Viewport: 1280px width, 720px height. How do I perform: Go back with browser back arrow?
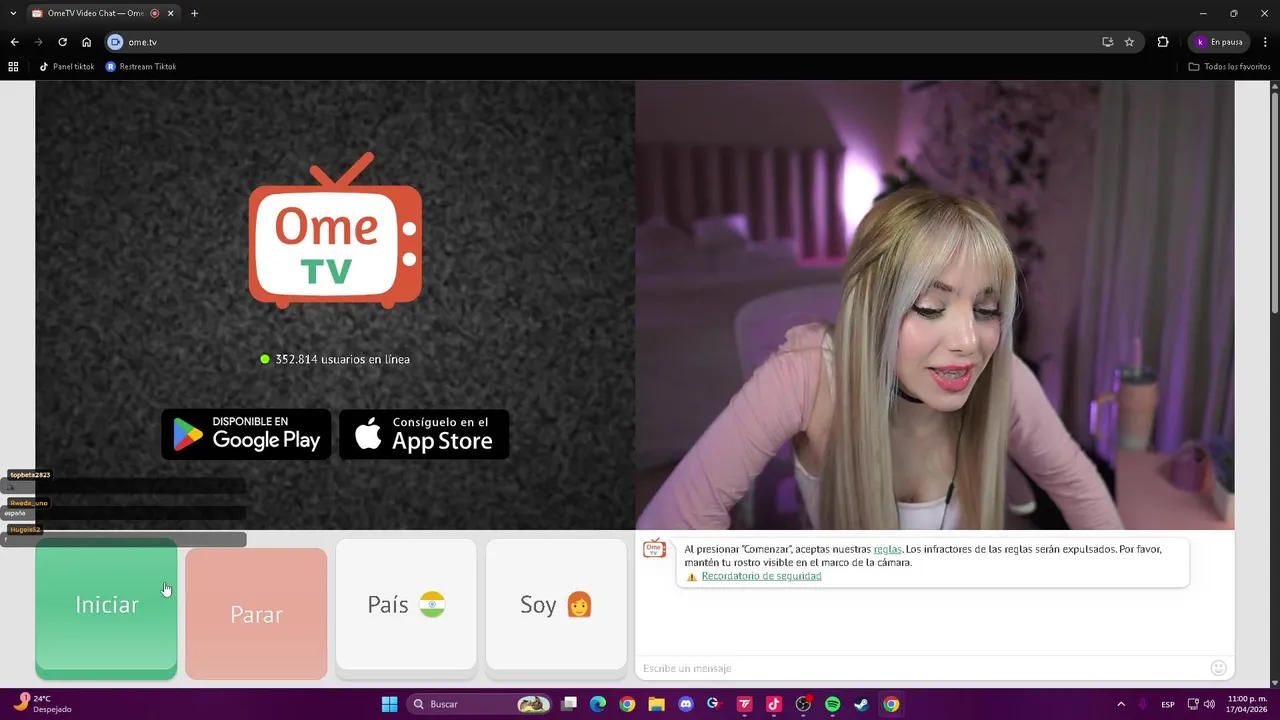point(14,42)
